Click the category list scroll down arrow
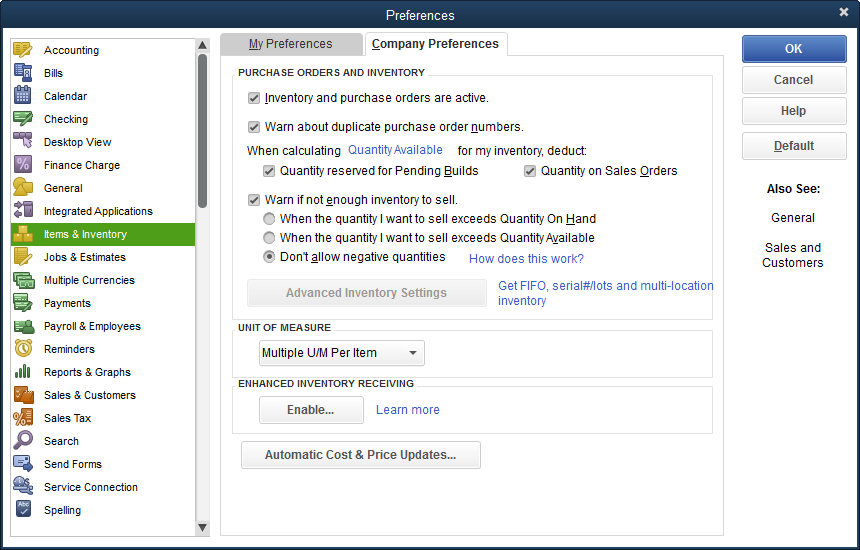The height and width of the screenshot is (550, 860). point(202,528)
